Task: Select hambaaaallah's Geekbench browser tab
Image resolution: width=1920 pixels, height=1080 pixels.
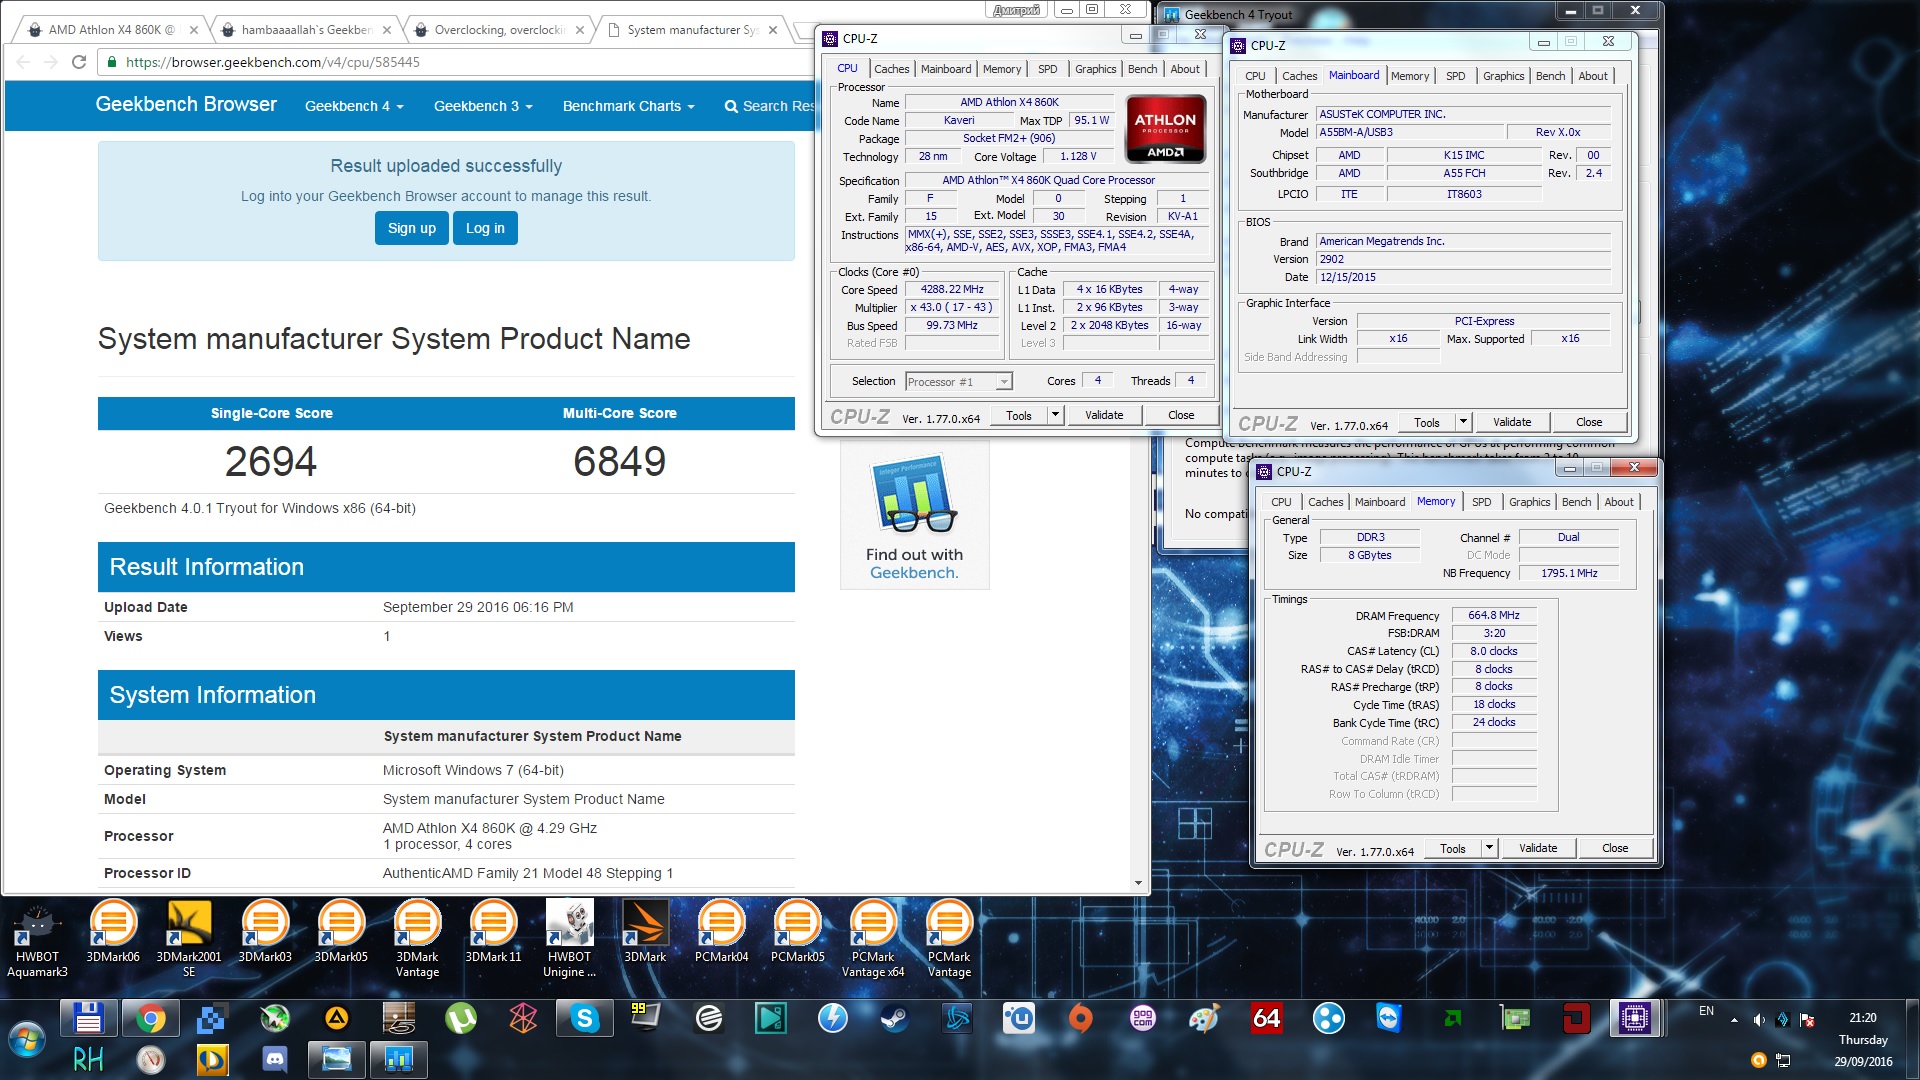Action: point(306,30)
